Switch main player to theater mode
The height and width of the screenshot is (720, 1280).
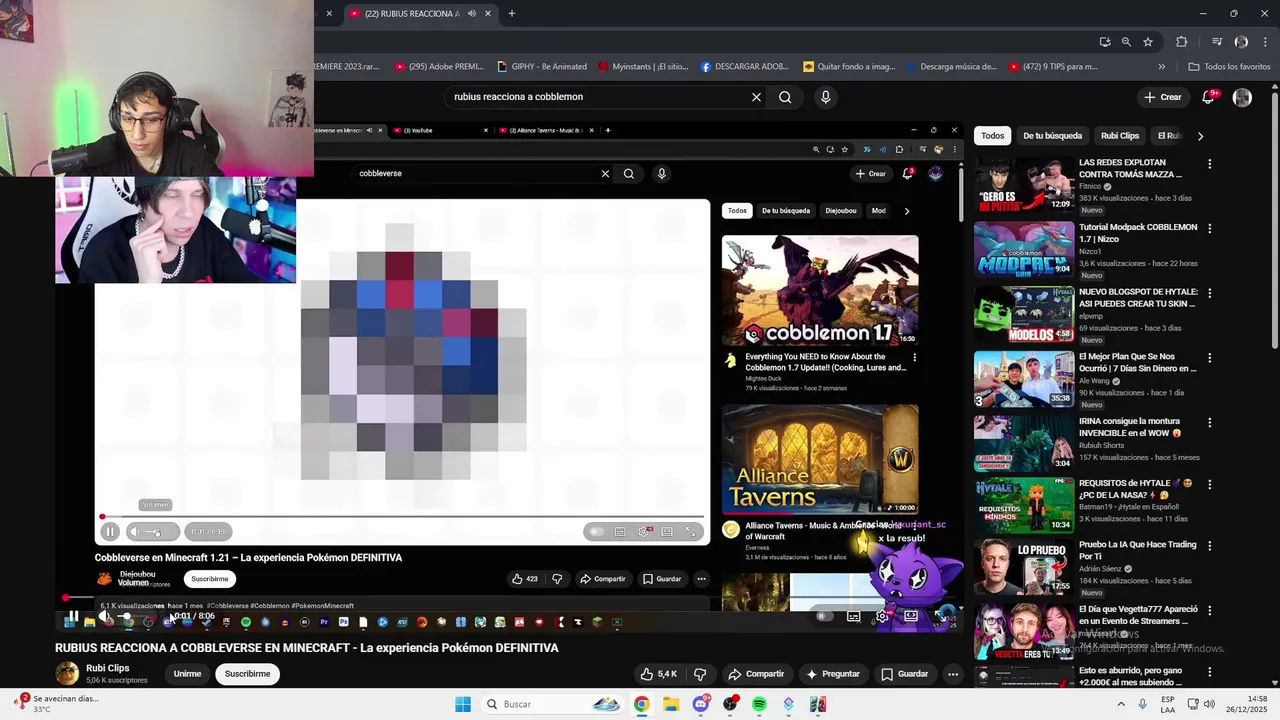pyautogui.click(x=911, y=616)
